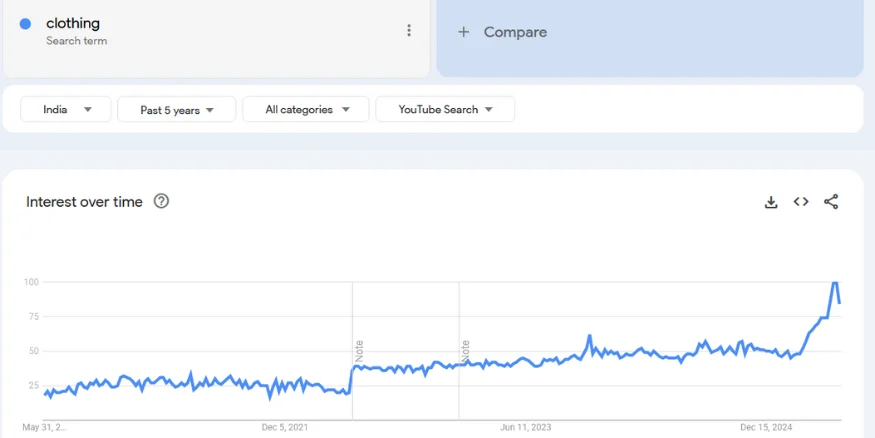Click the trend line peak at 100

coord(834,283)
